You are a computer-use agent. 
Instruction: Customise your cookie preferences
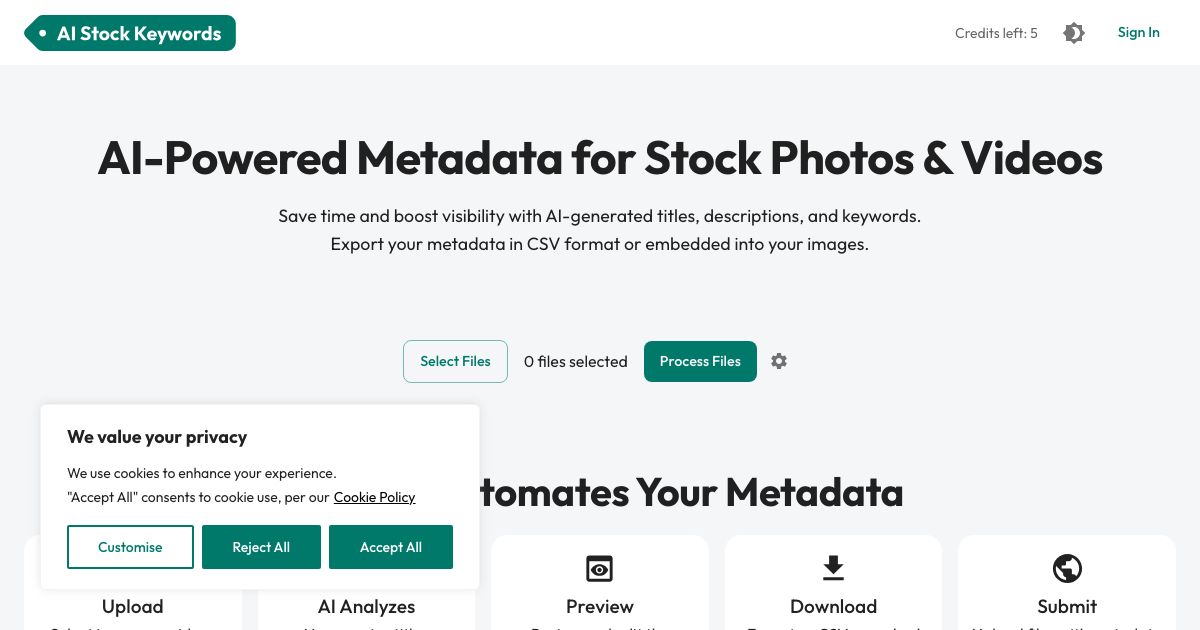(130, 547)
